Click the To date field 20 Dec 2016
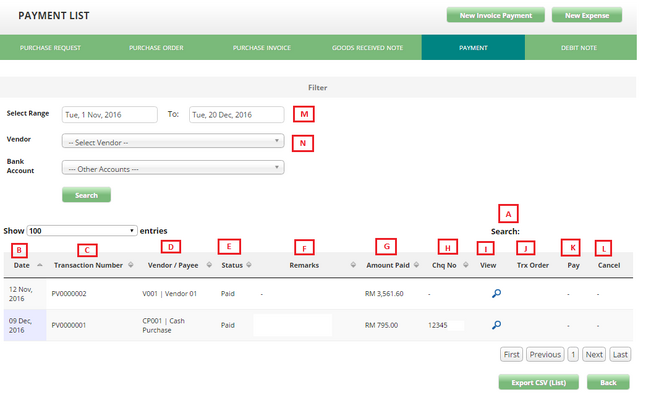The width and height of the screenshot is (651, 395). click(237, 115)
